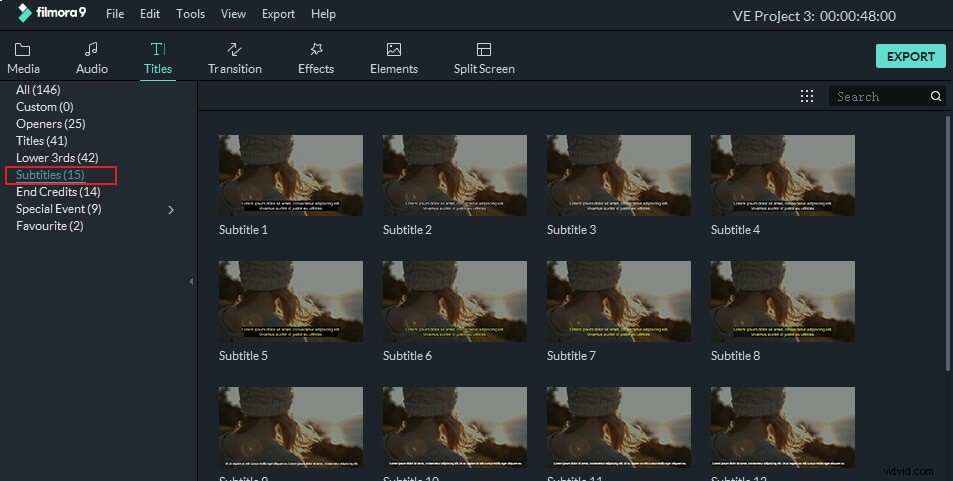
Task: Open the View menu
Action: pyautogui.click(x=233, y=13)
